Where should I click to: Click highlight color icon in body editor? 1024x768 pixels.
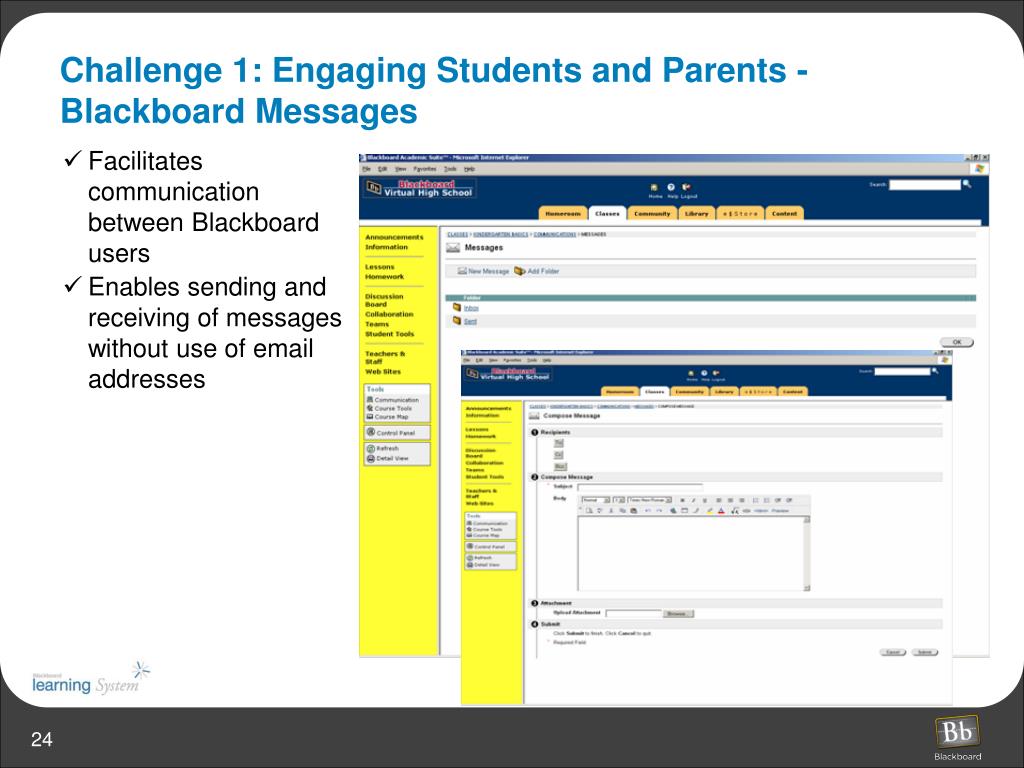point(710,511)
